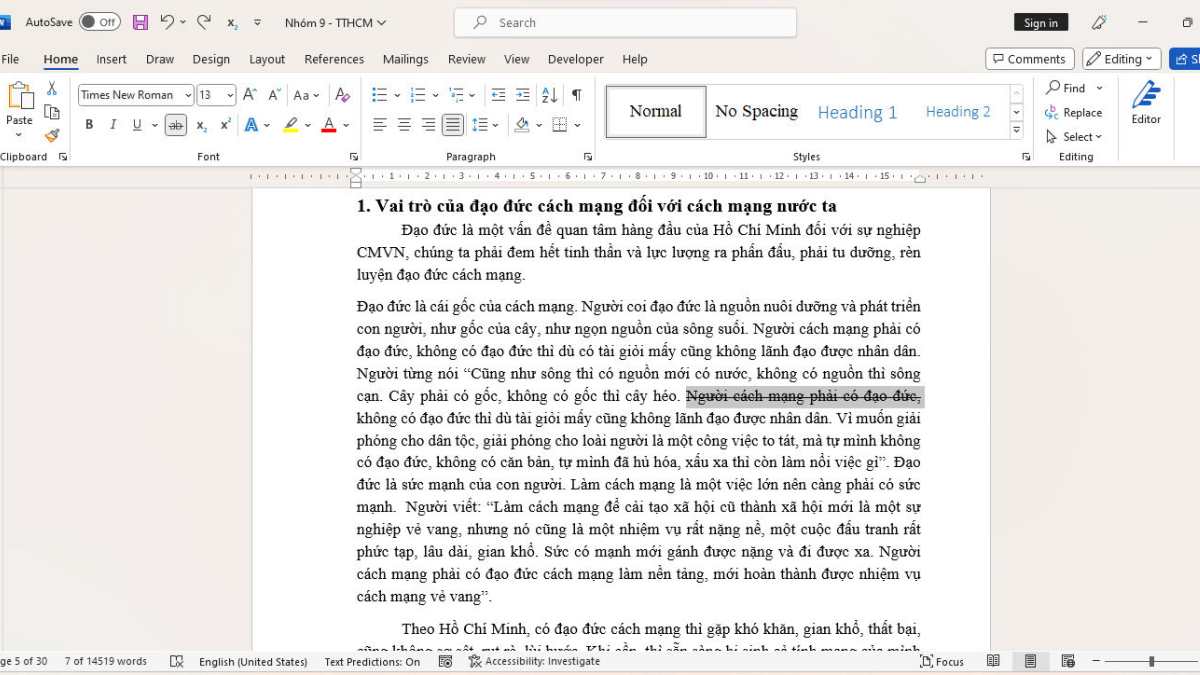This screenshot has width=1200, height=675.
Task: Apply strikethrough to selected text
Action: click(175, 124)
